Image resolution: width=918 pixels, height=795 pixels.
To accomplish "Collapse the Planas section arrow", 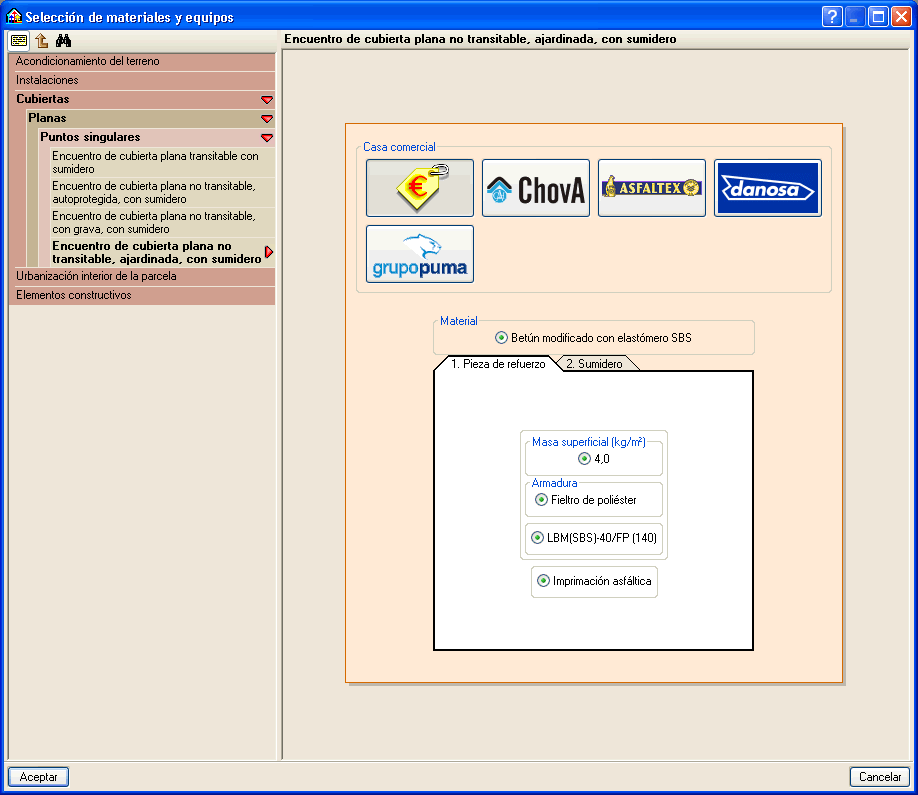I will point(267,119).
